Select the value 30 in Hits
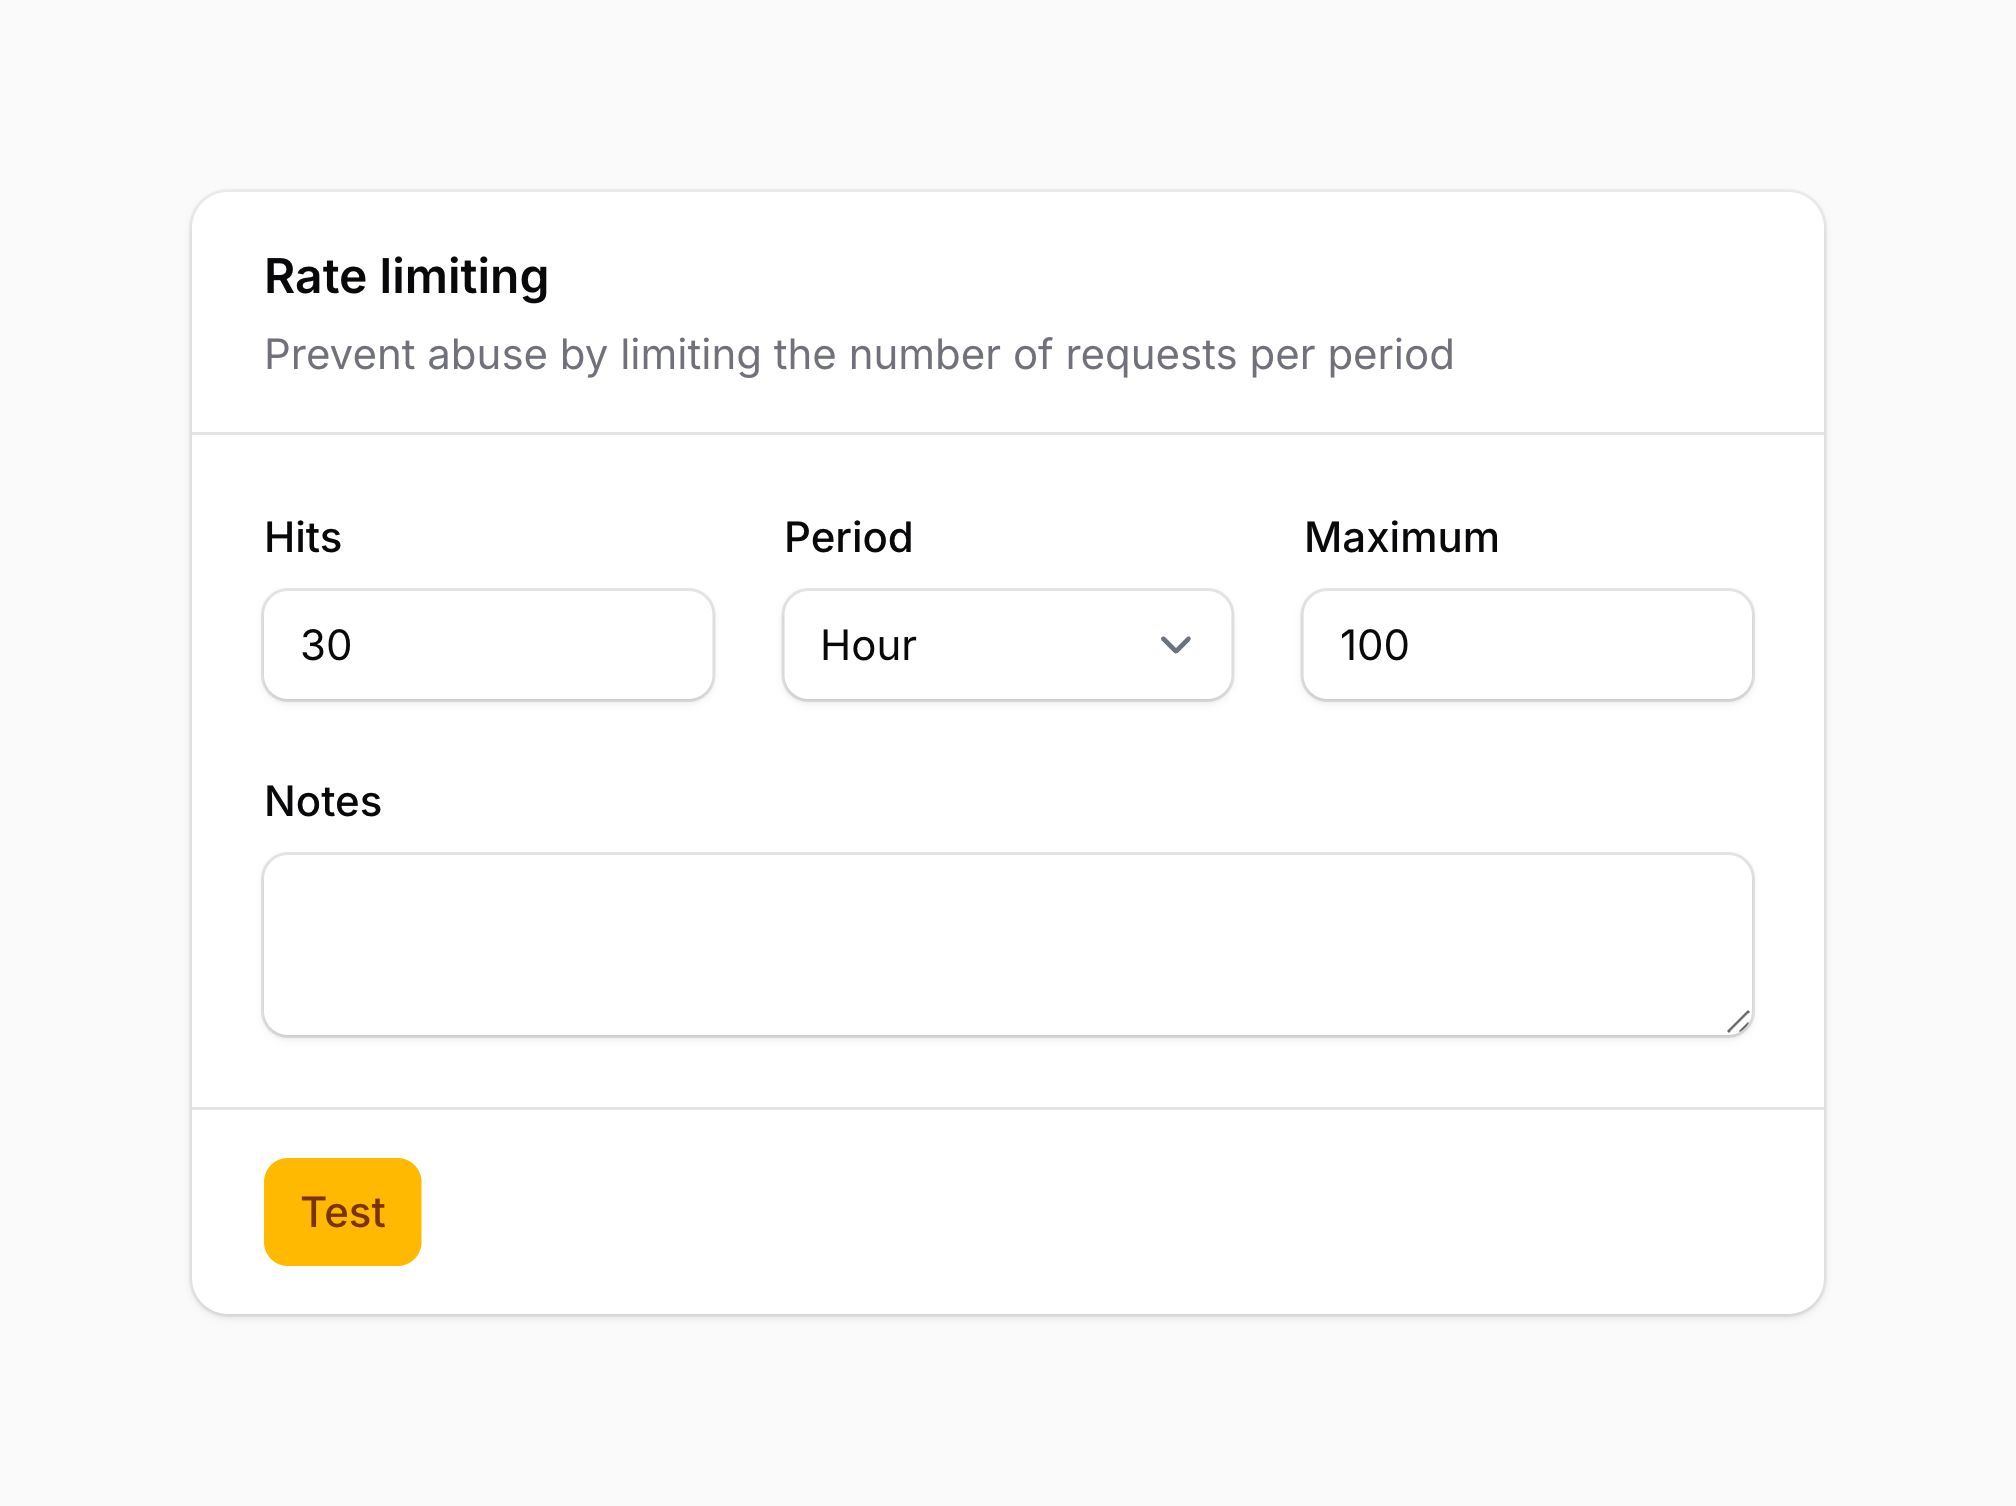Viewport: 2016px width, 1506px height. click(327, 645)
